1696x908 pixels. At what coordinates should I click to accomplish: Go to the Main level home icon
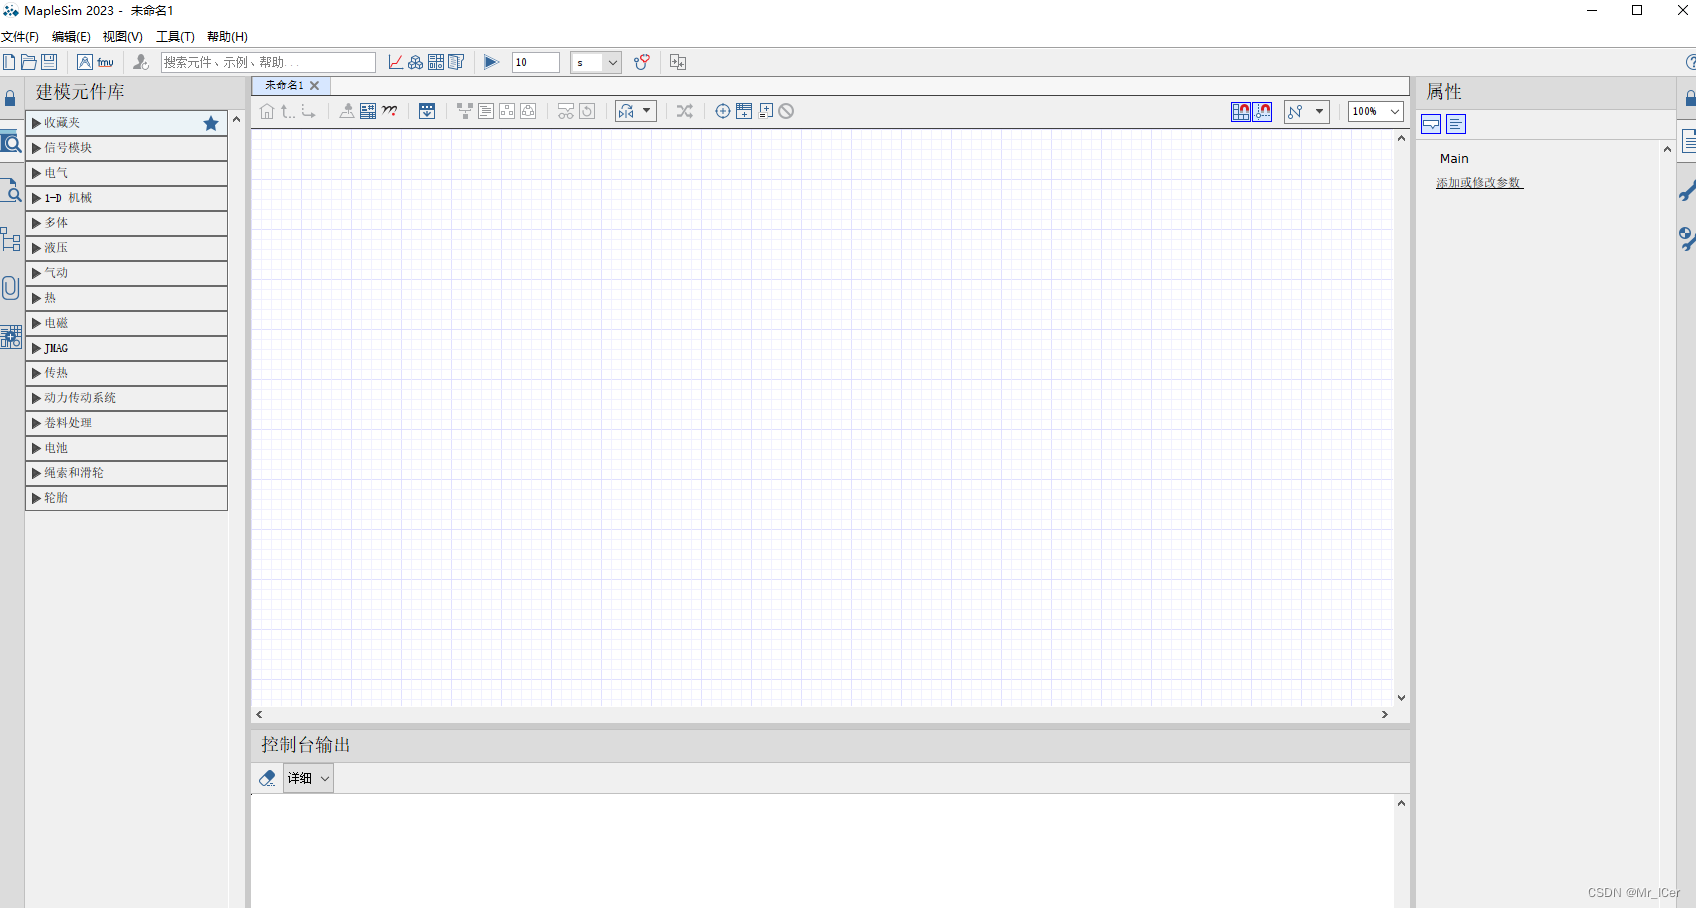pos(267,111)
